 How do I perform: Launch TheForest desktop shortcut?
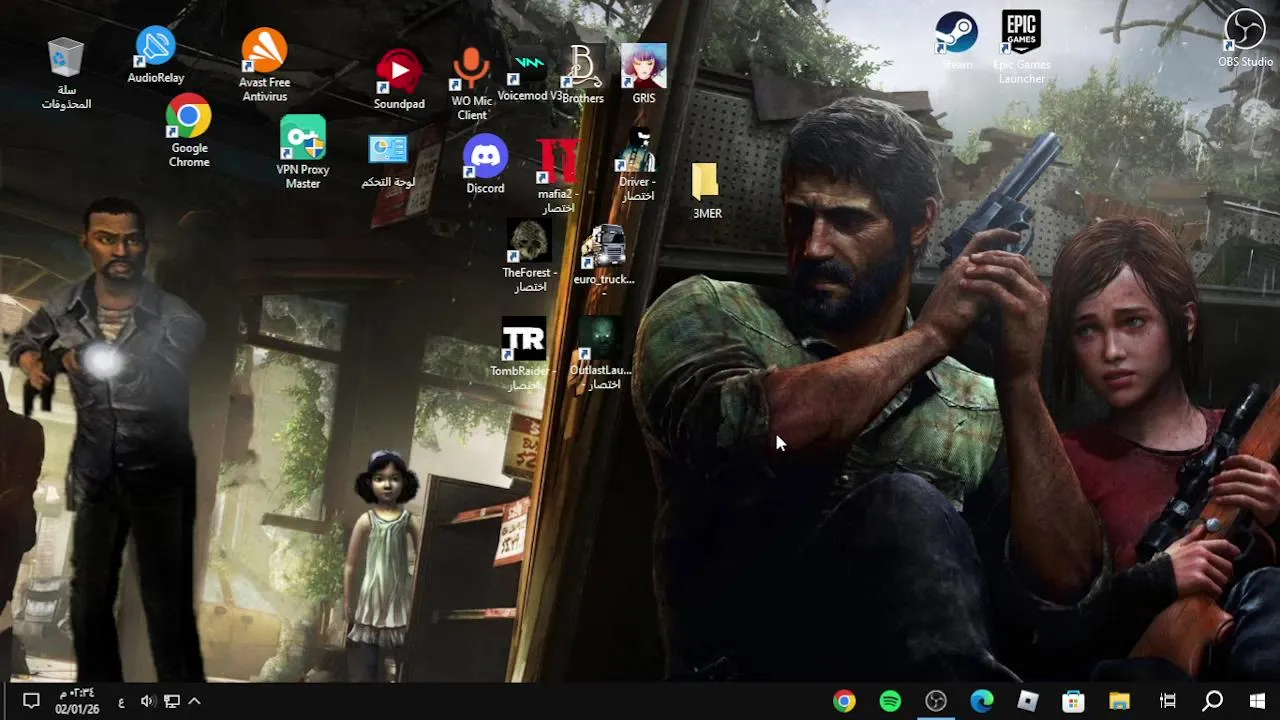click(529, 257)
